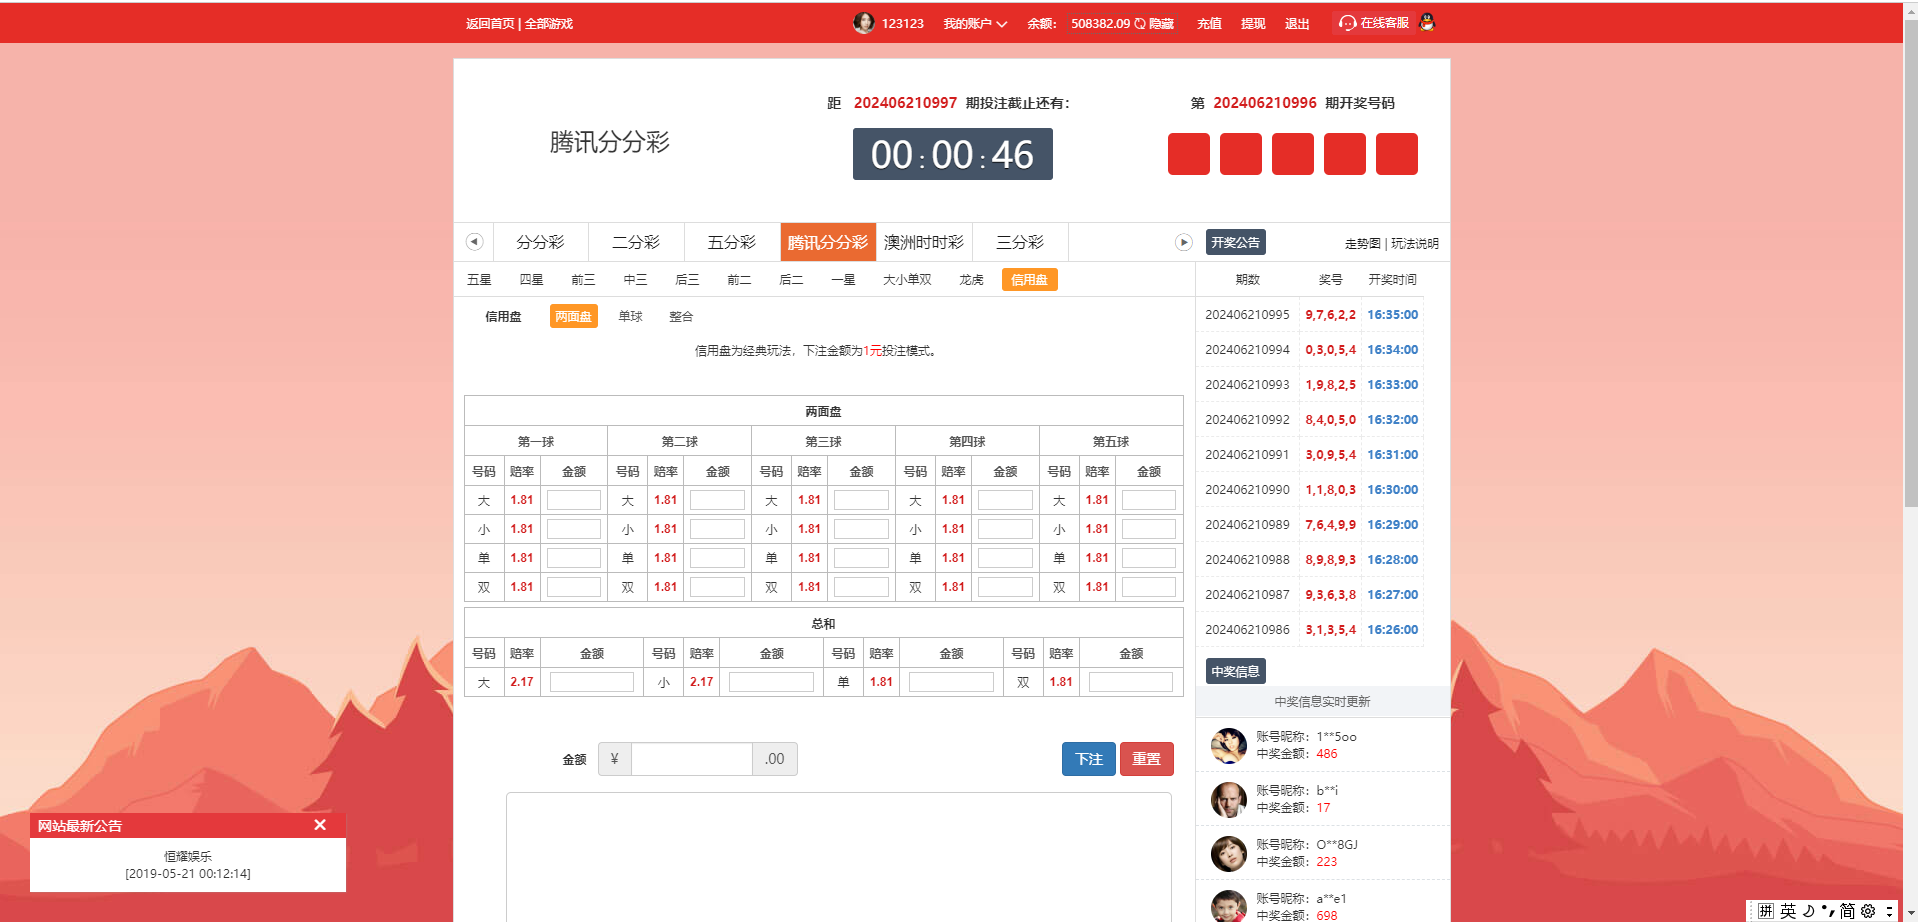This screenshot has width=1918, height=922.
Task: Click the first winner's avatar thumbnail
Action: click(1228, 745)
